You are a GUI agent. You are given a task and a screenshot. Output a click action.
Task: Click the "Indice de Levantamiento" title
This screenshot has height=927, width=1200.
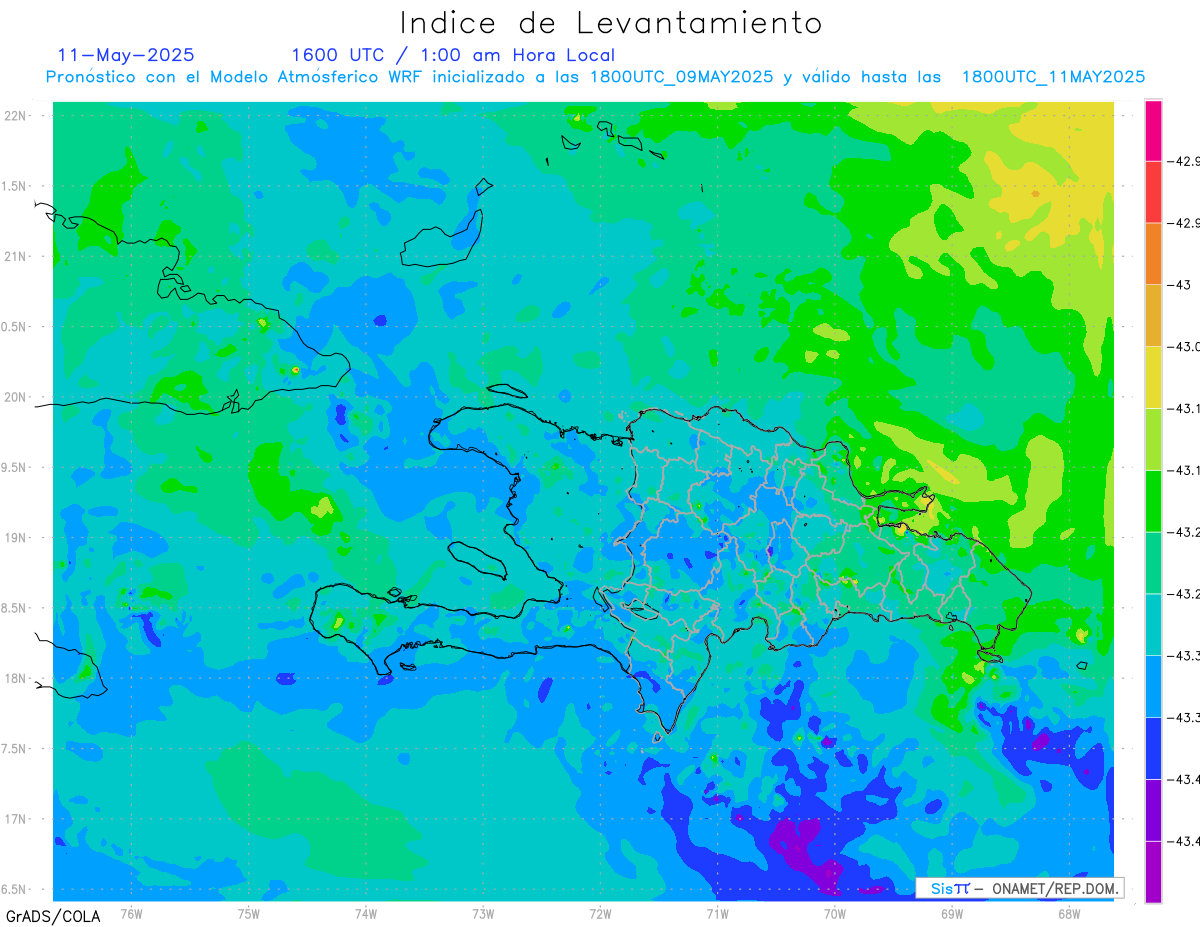(x=611, y=23)
